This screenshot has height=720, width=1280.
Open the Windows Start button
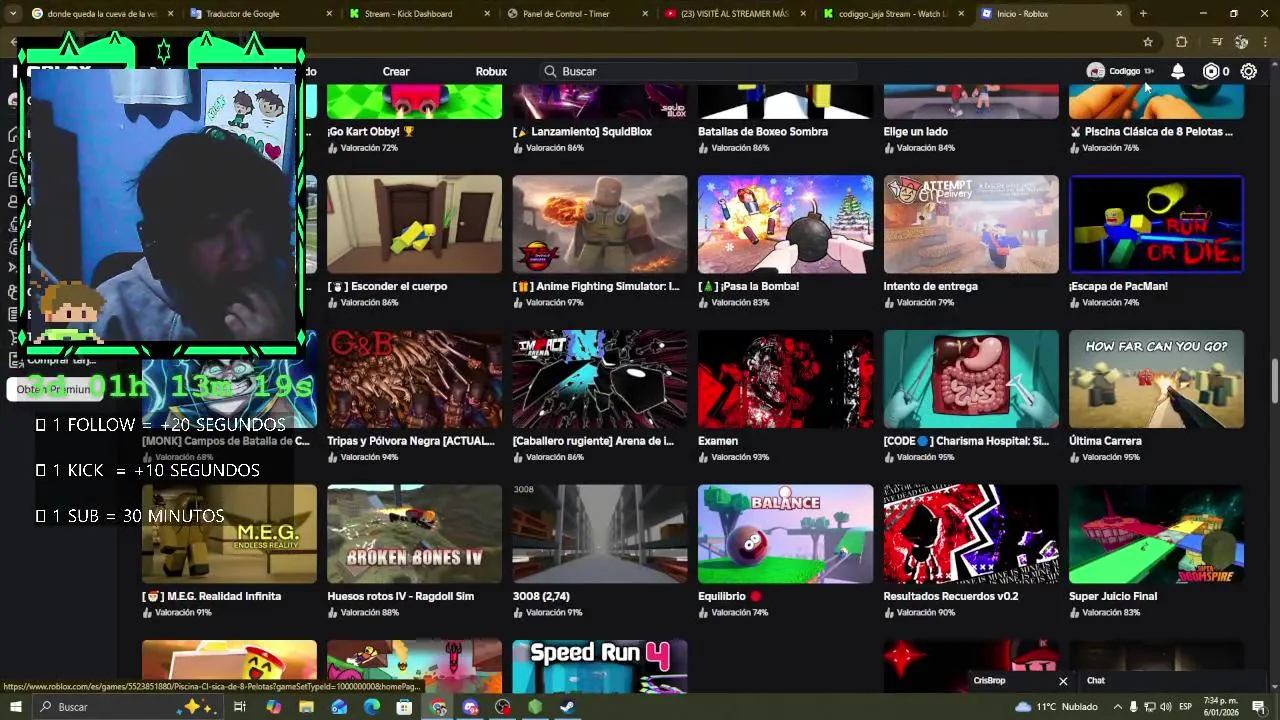pos(15,707)
